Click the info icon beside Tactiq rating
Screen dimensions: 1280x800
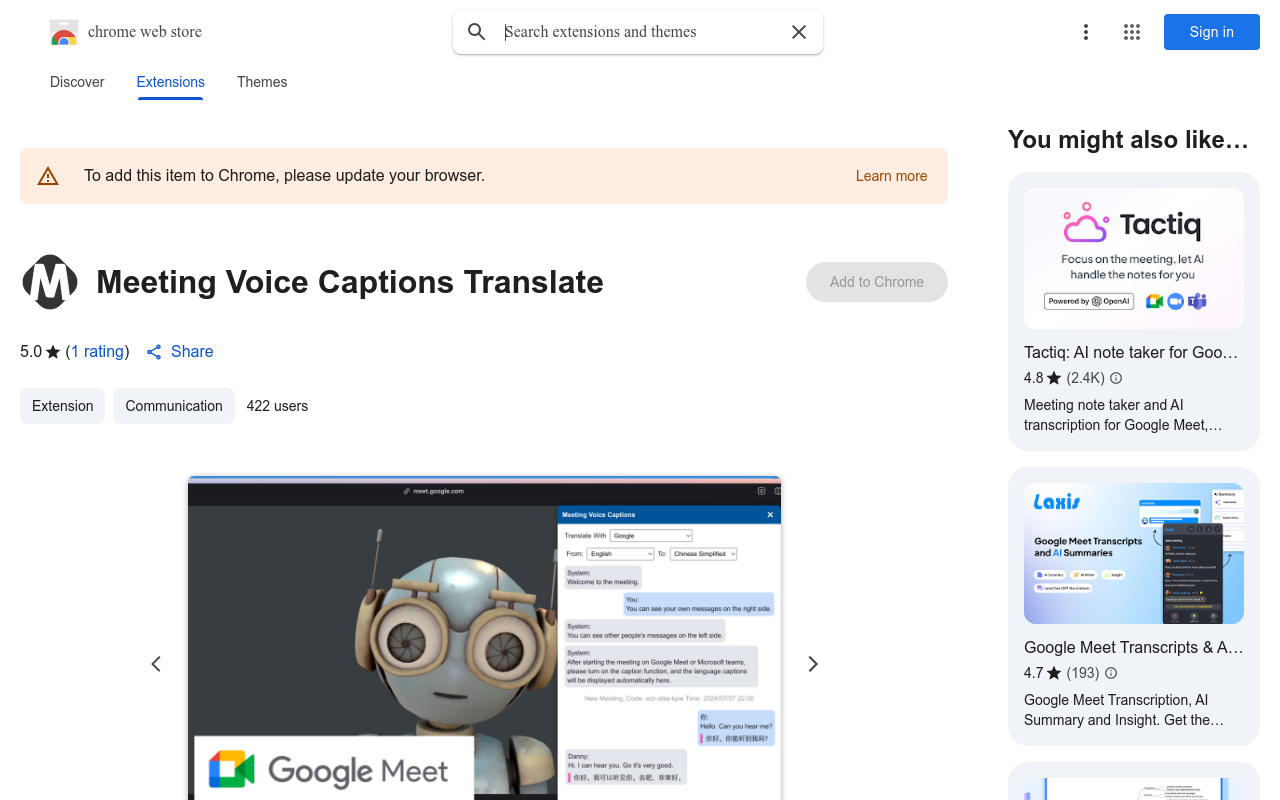[x=1116, y=378]
